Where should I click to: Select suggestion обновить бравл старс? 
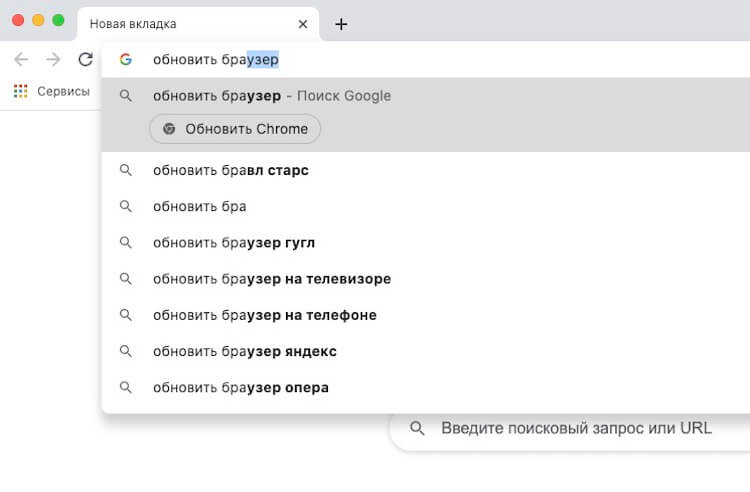pos(426,170)
